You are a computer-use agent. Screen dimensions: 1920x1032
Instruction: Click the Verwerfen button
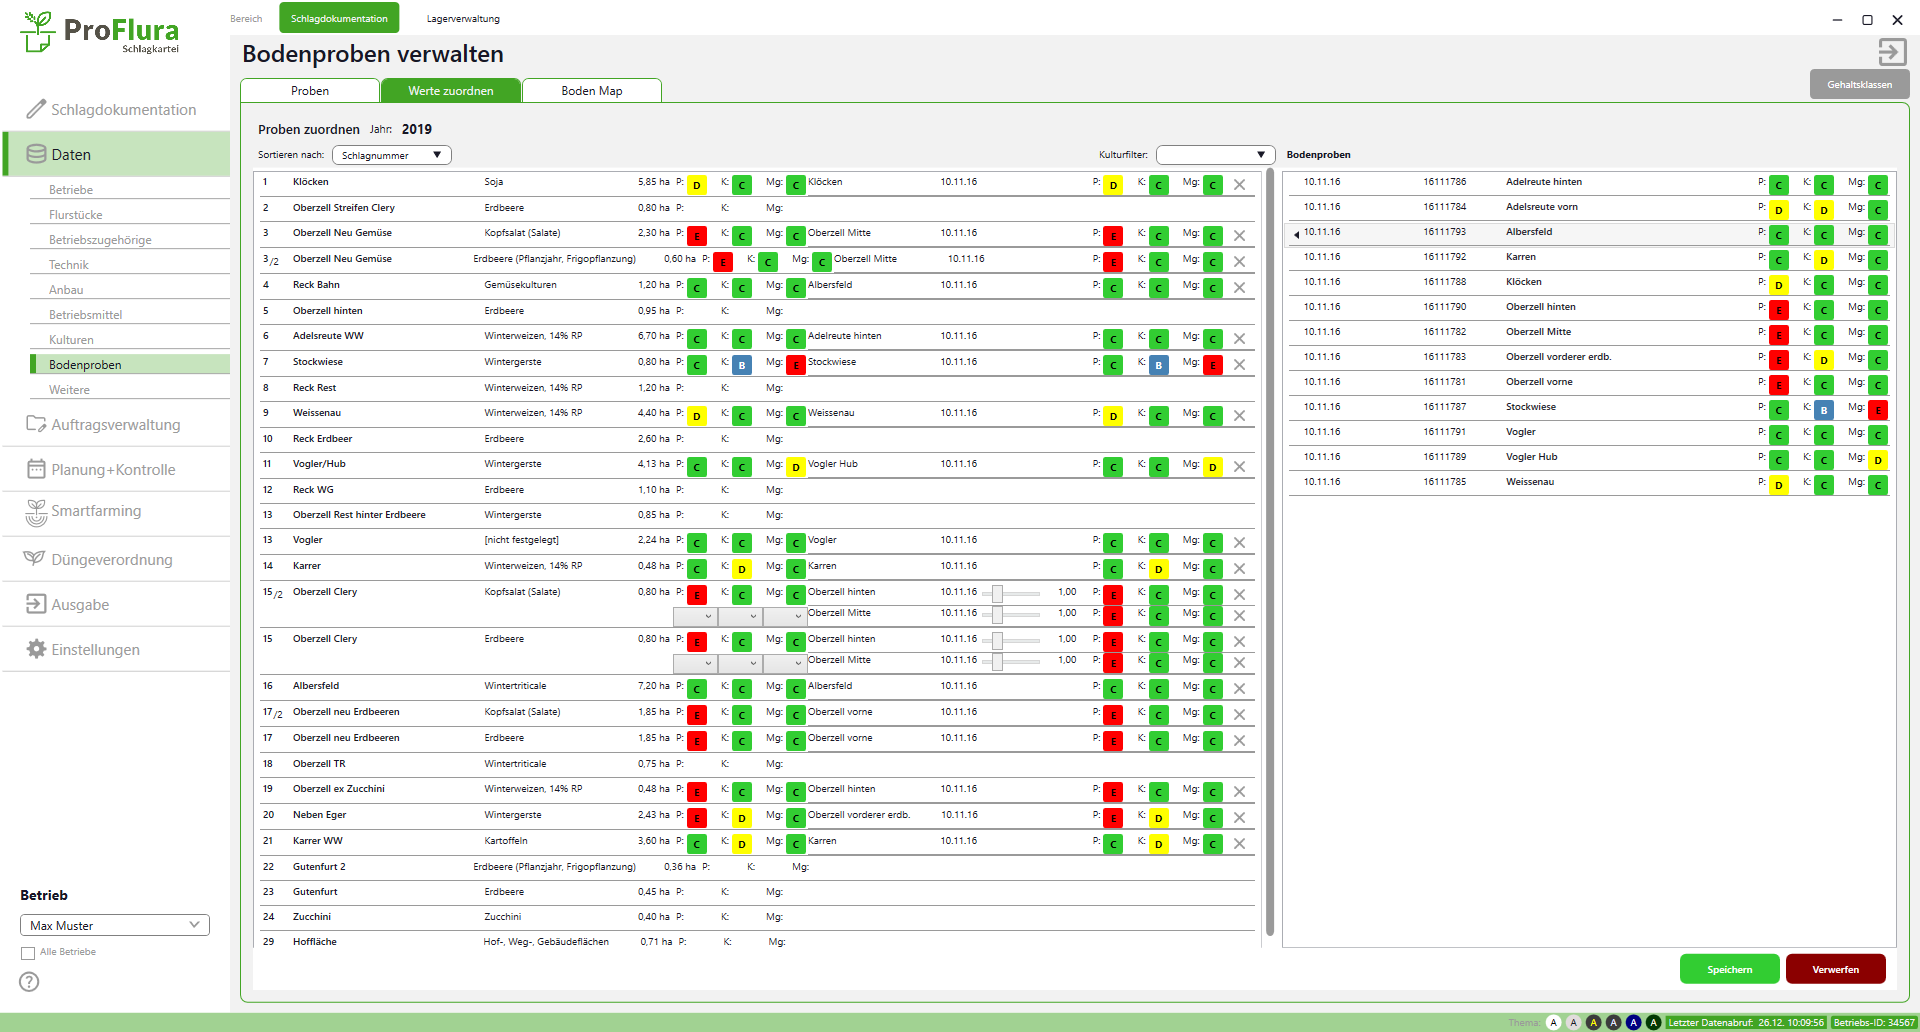(x=1835, y=969)
